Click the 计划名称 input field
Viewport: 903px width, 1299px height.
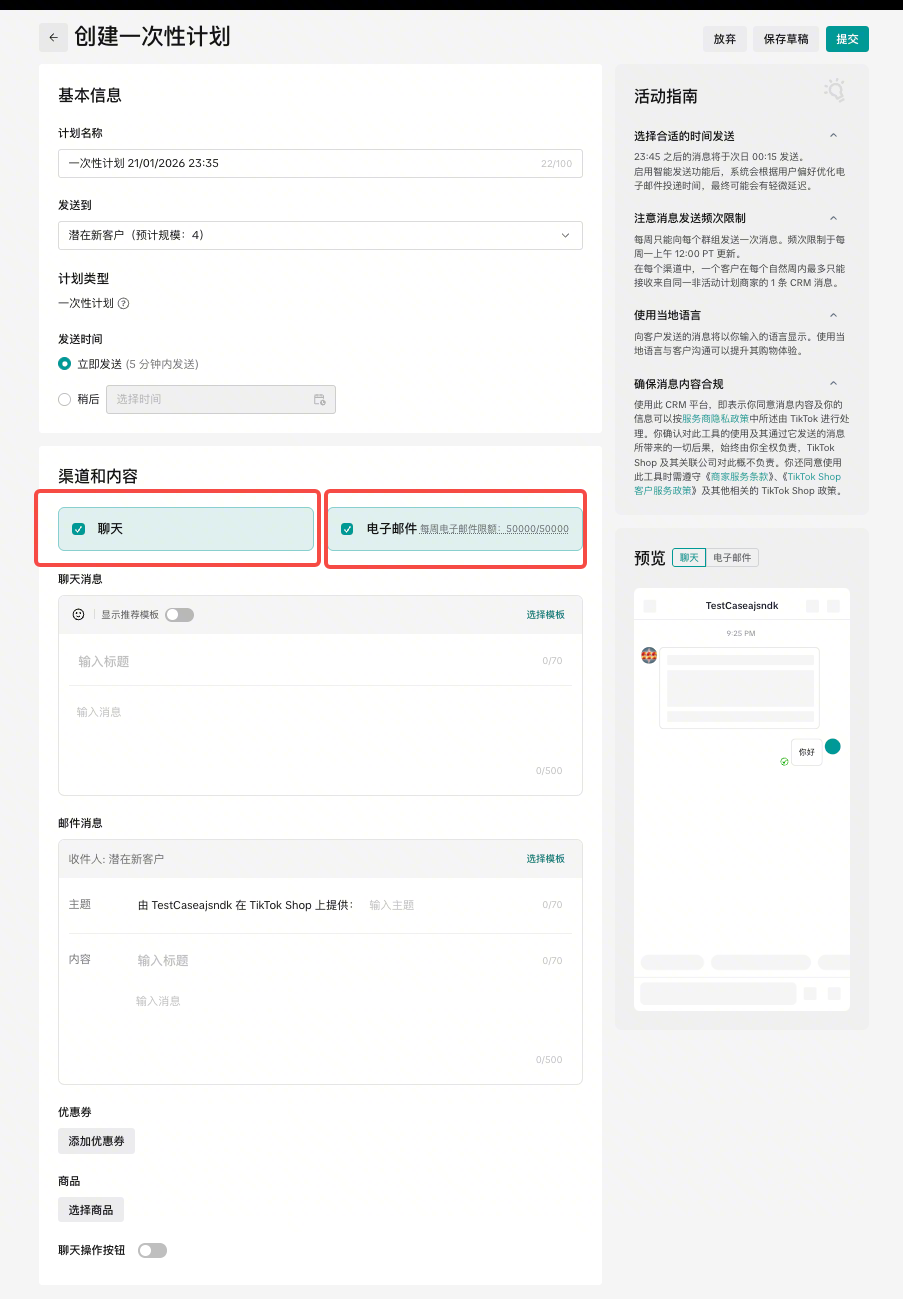click(x=300, y=163)
